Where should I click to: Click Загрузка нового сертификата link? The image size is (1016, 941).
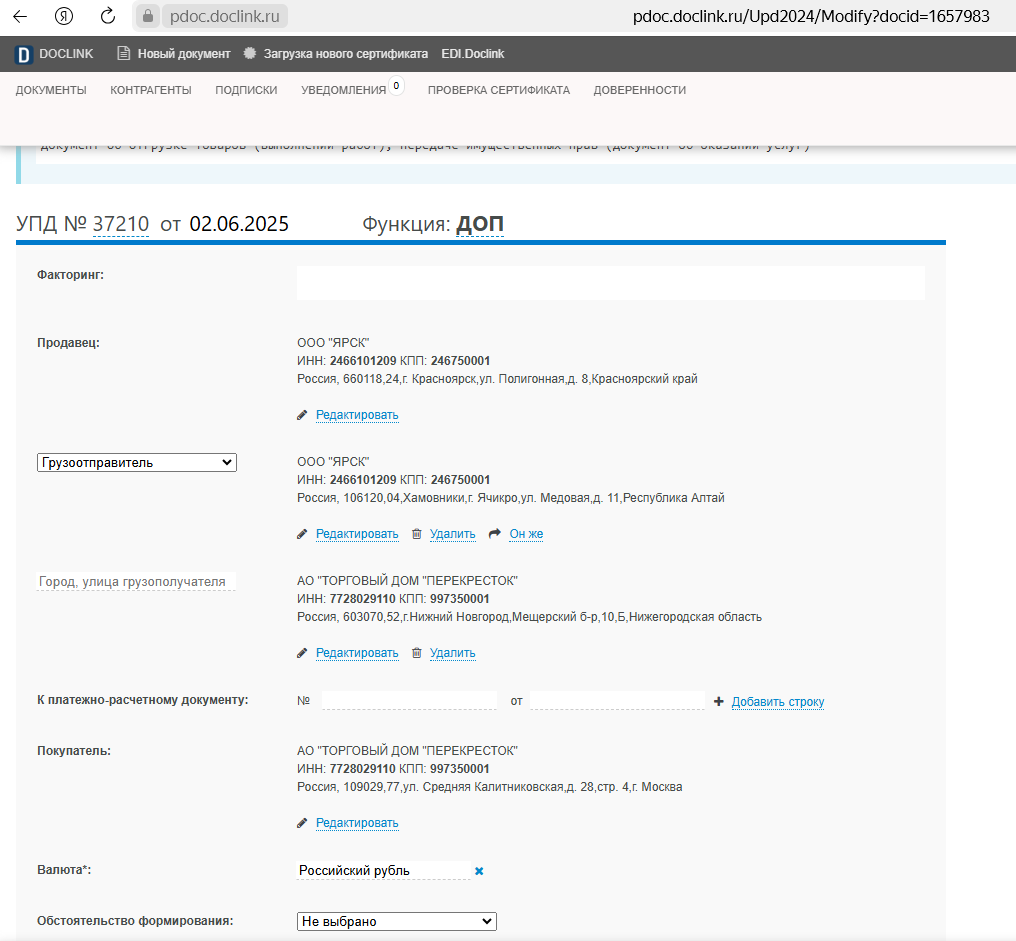click(x=345, y=54)
